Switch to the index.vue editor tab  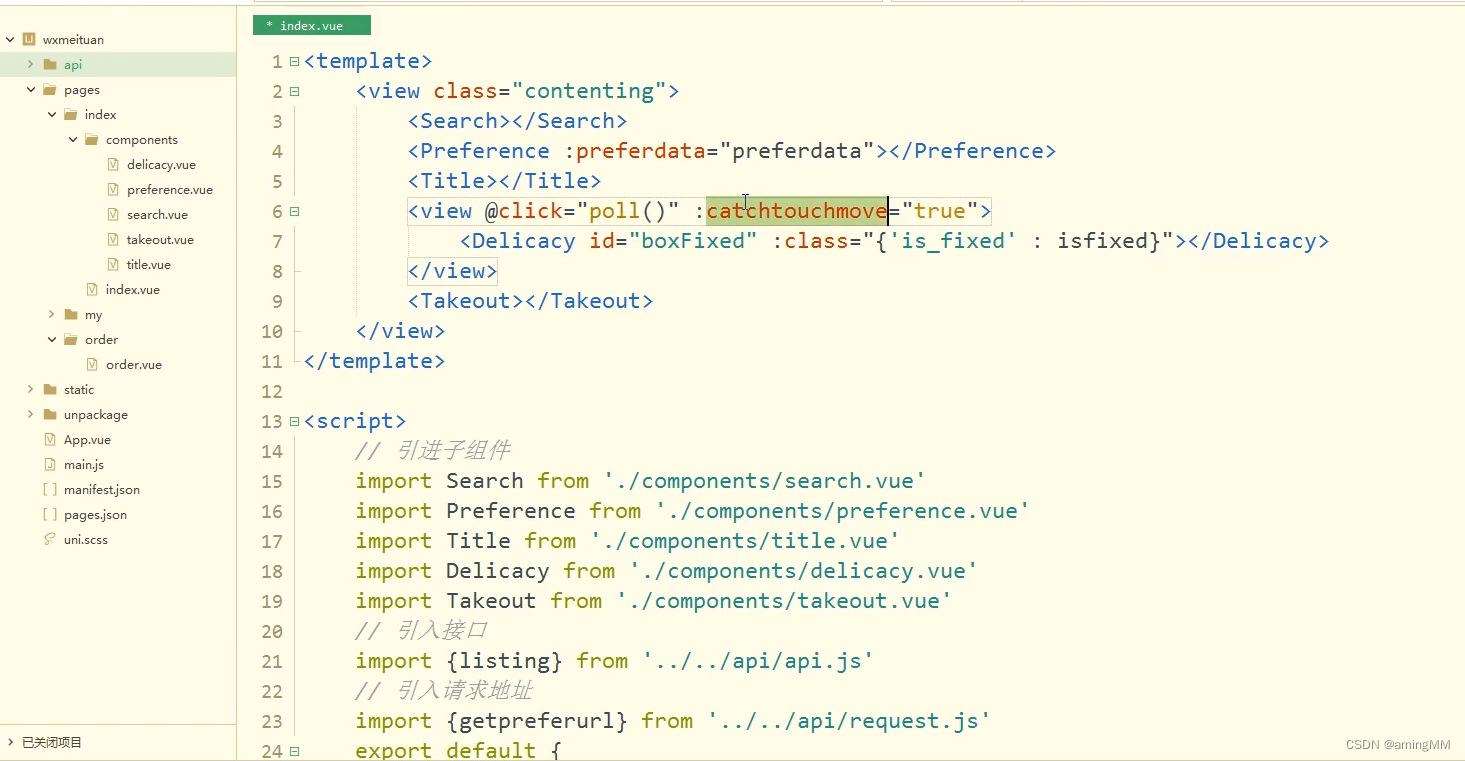tap(312, 25)
